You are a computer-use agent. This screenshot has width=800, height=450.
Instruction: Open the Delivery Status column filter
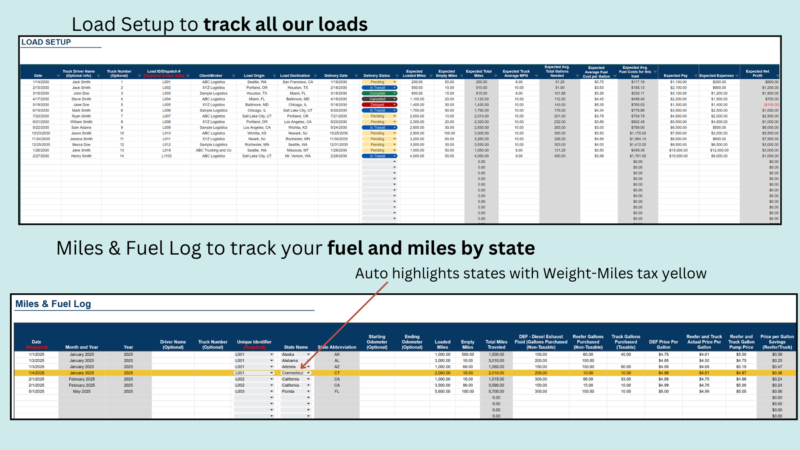pyautogui.click(x=395, y=76)
